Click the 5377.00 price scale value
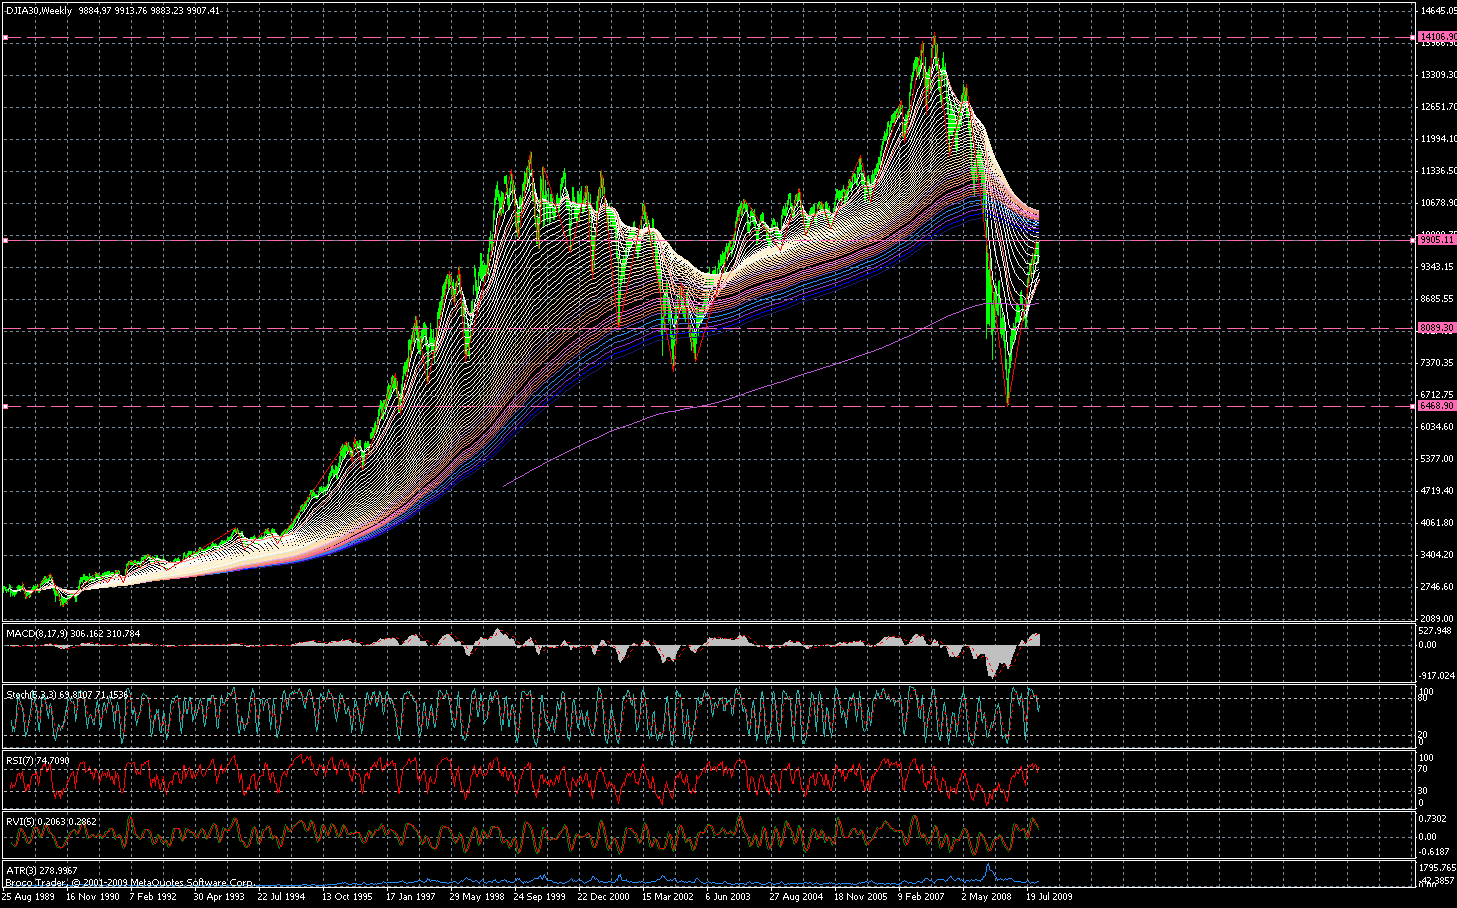Image resolution: width=1457 pixels, height=908 pixels. tap(1438, 458)
